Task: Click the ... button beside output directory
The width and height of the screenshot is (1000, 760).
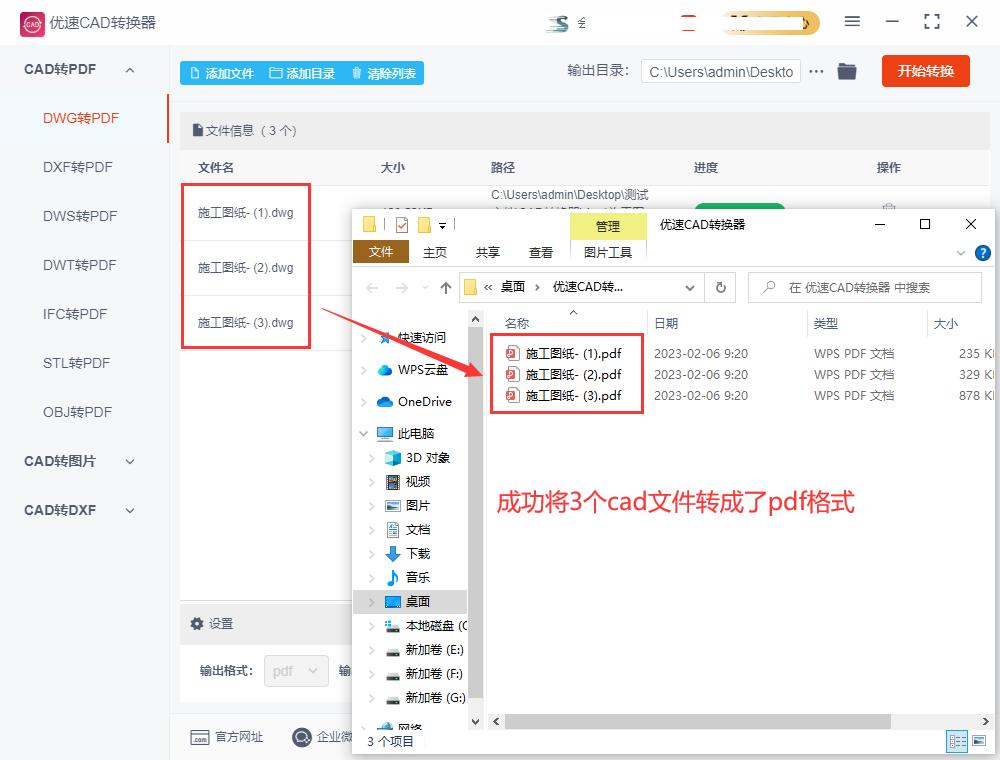Action: pos(818,71)
